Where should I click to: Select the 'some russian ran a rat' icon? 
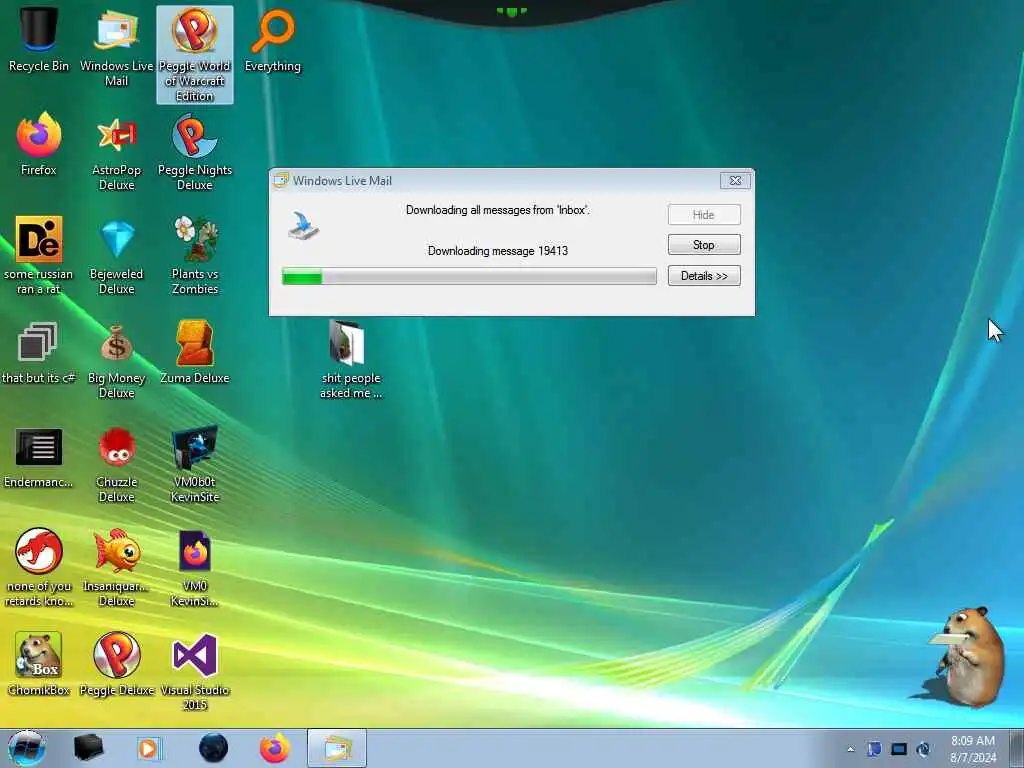[x=39, y=256]
